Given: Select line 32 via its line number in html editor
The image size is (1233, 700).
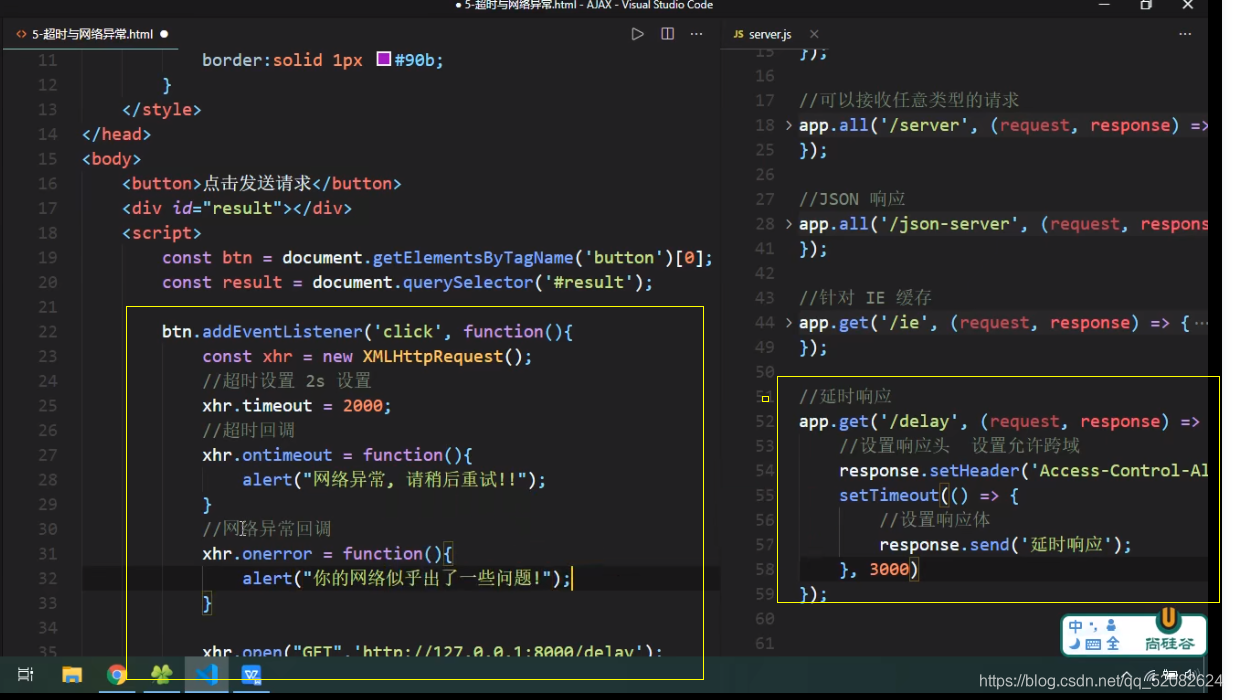Looking at the screenshot, I should tap(48, 578).
